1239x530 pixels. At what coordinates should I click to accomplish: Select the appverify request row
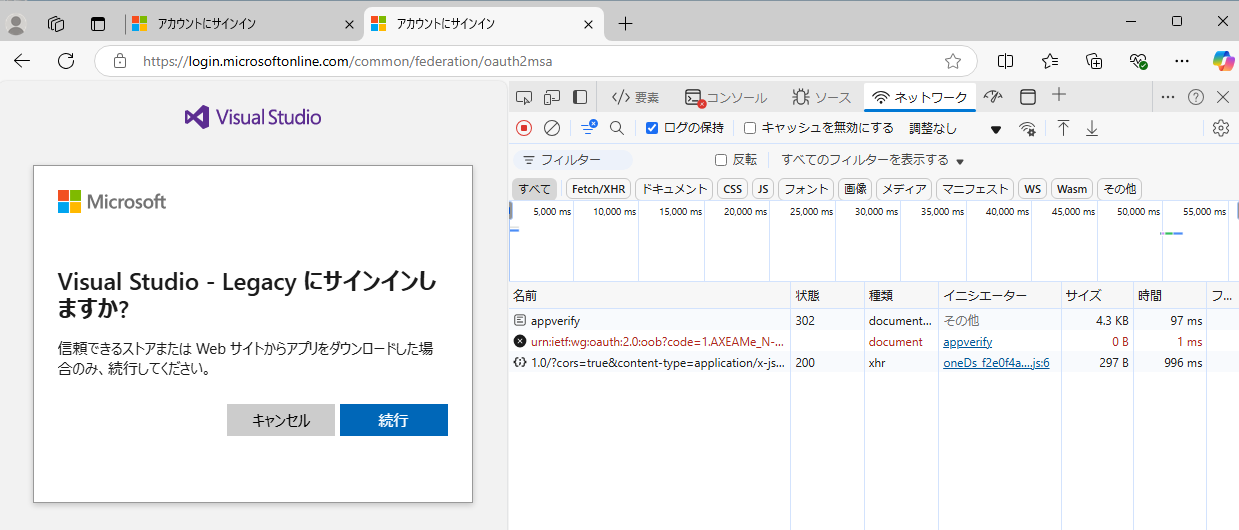click(x=874, y=321)
